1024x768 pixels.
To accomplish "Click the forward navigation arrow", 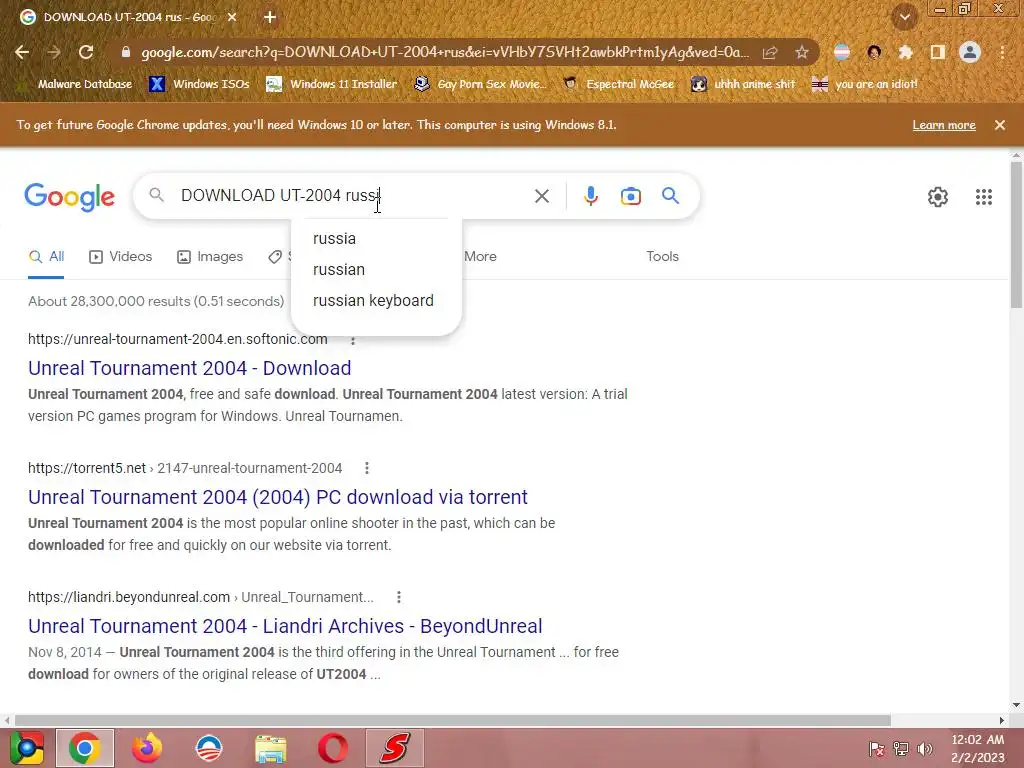I will click(x=54, y=52).
